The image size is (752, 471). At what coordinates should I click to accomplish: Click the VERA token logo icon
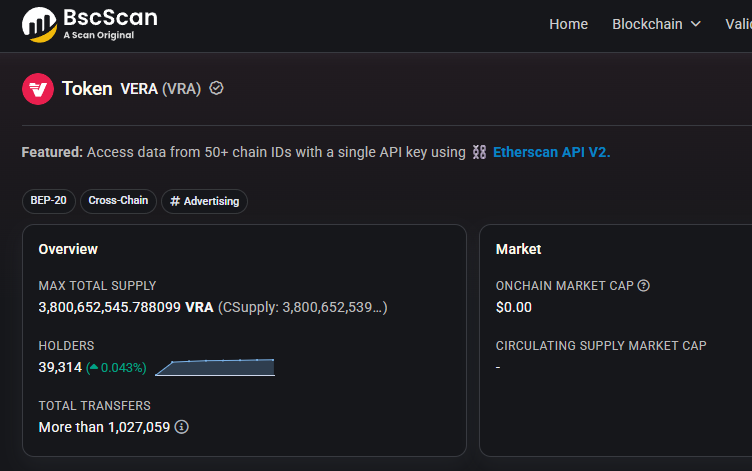tap(38, 89)
